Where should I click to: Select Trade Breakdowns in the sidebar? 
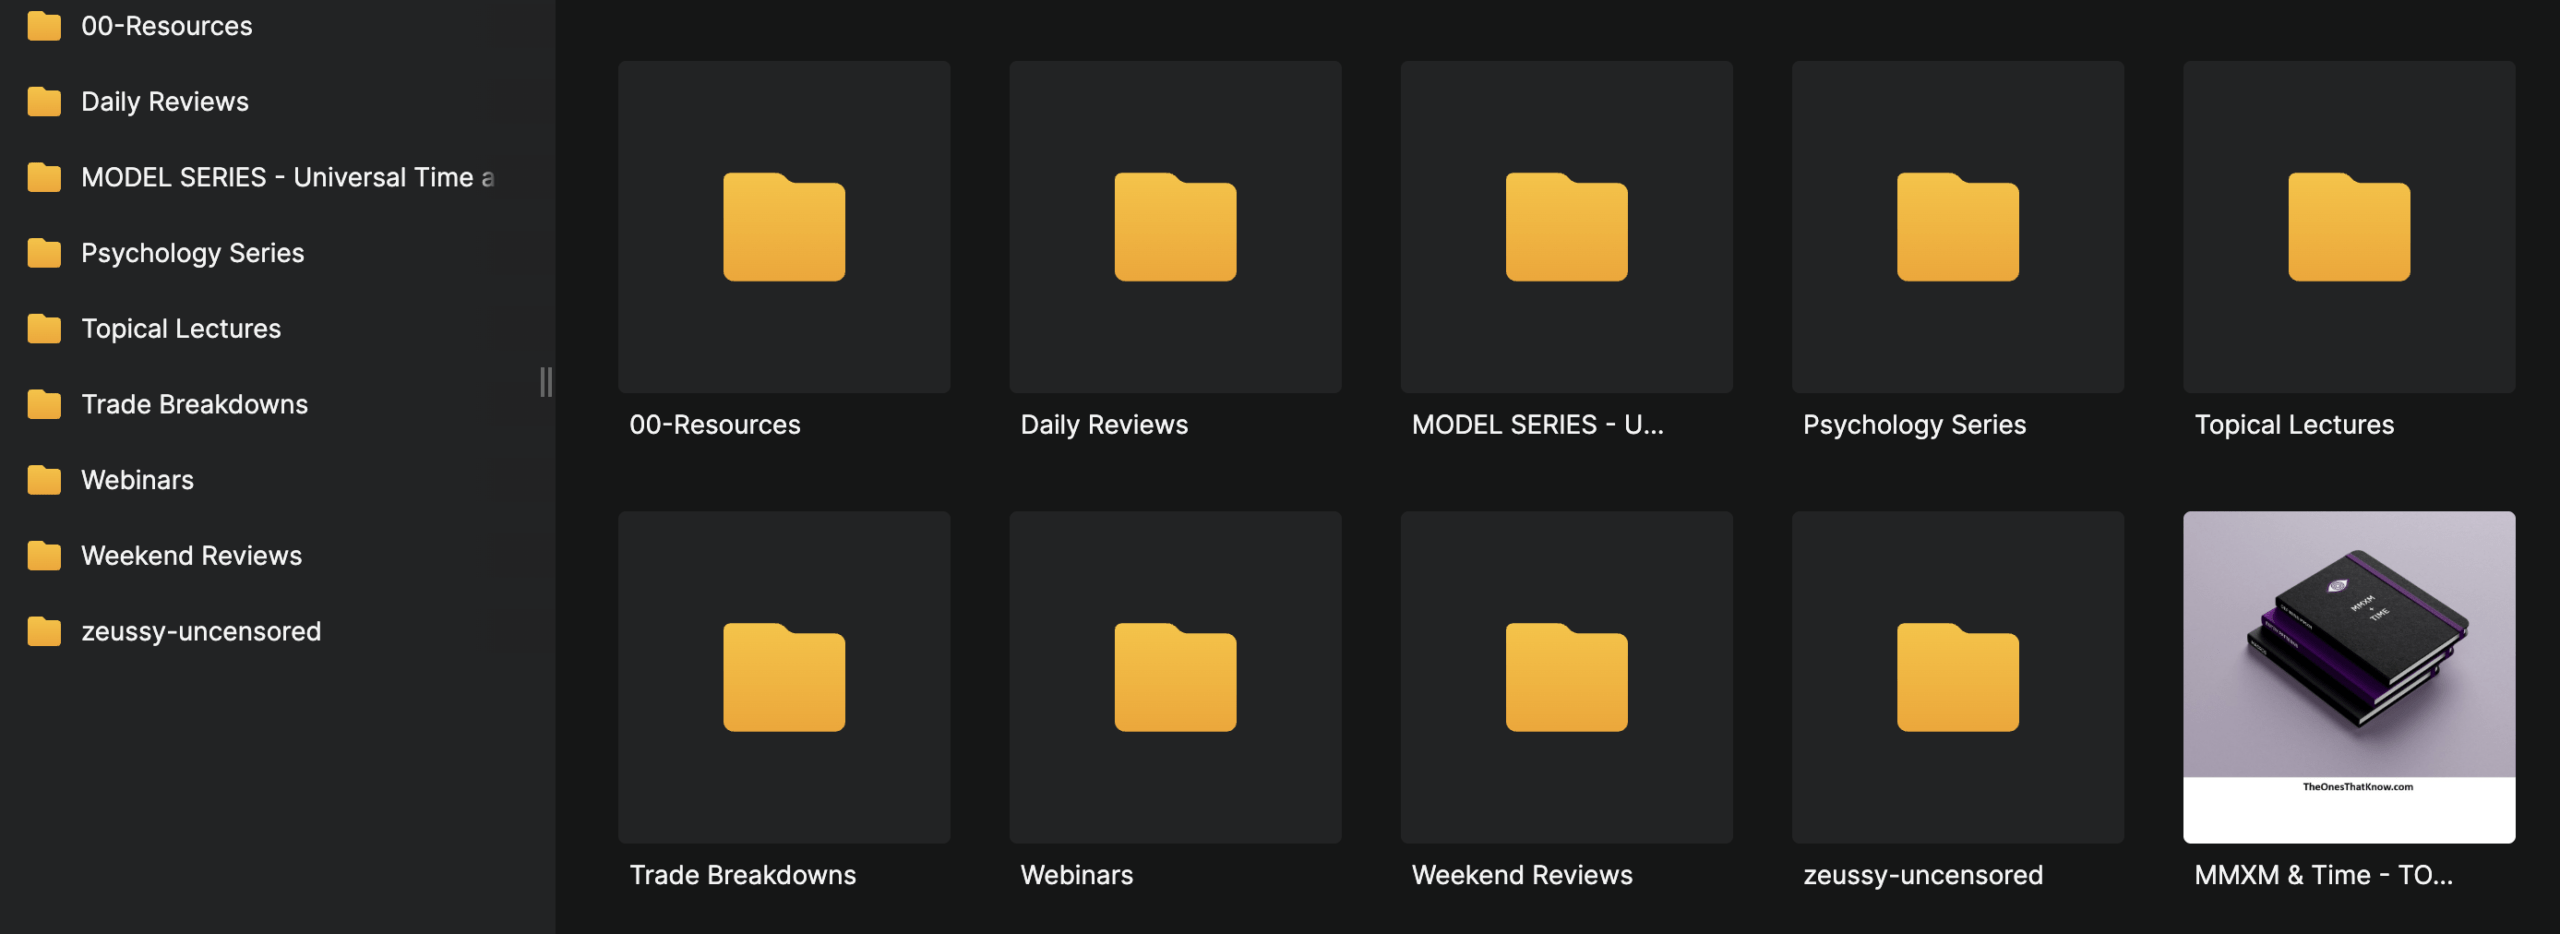(x=194, y=405)
